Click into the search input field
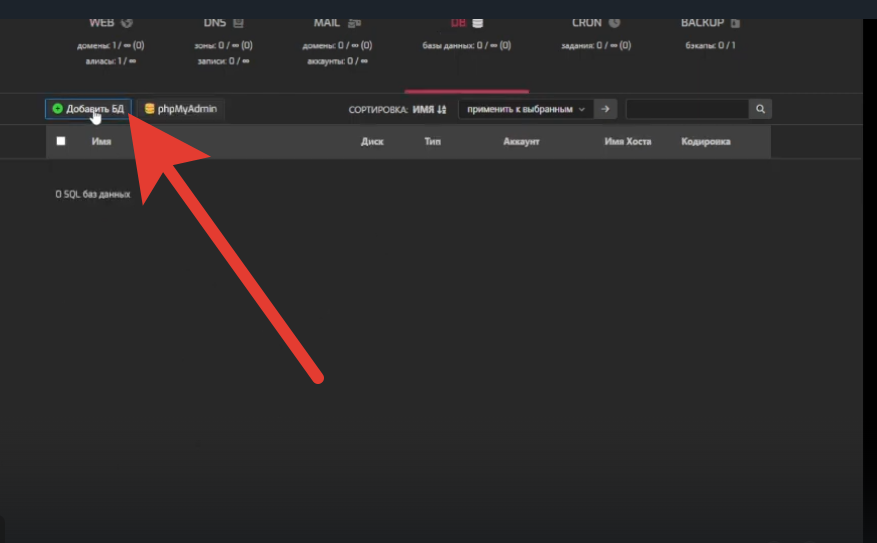The image size is (877, 543). pyautogui.click(x=686, y=109)
